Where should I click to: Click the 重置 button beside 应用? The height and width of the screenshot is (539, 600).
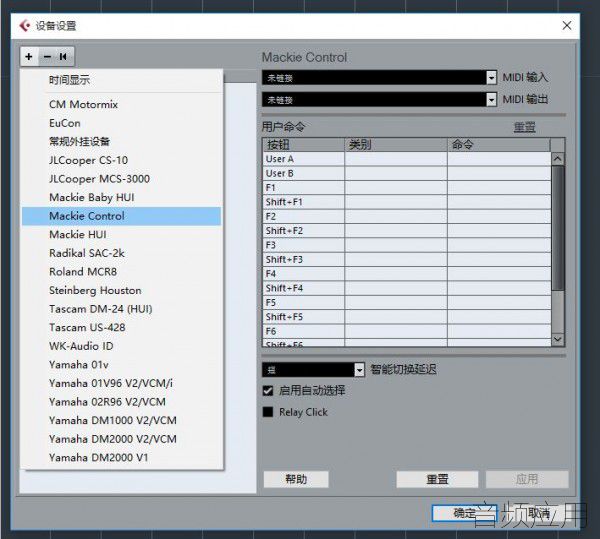[x=437, y=479]
